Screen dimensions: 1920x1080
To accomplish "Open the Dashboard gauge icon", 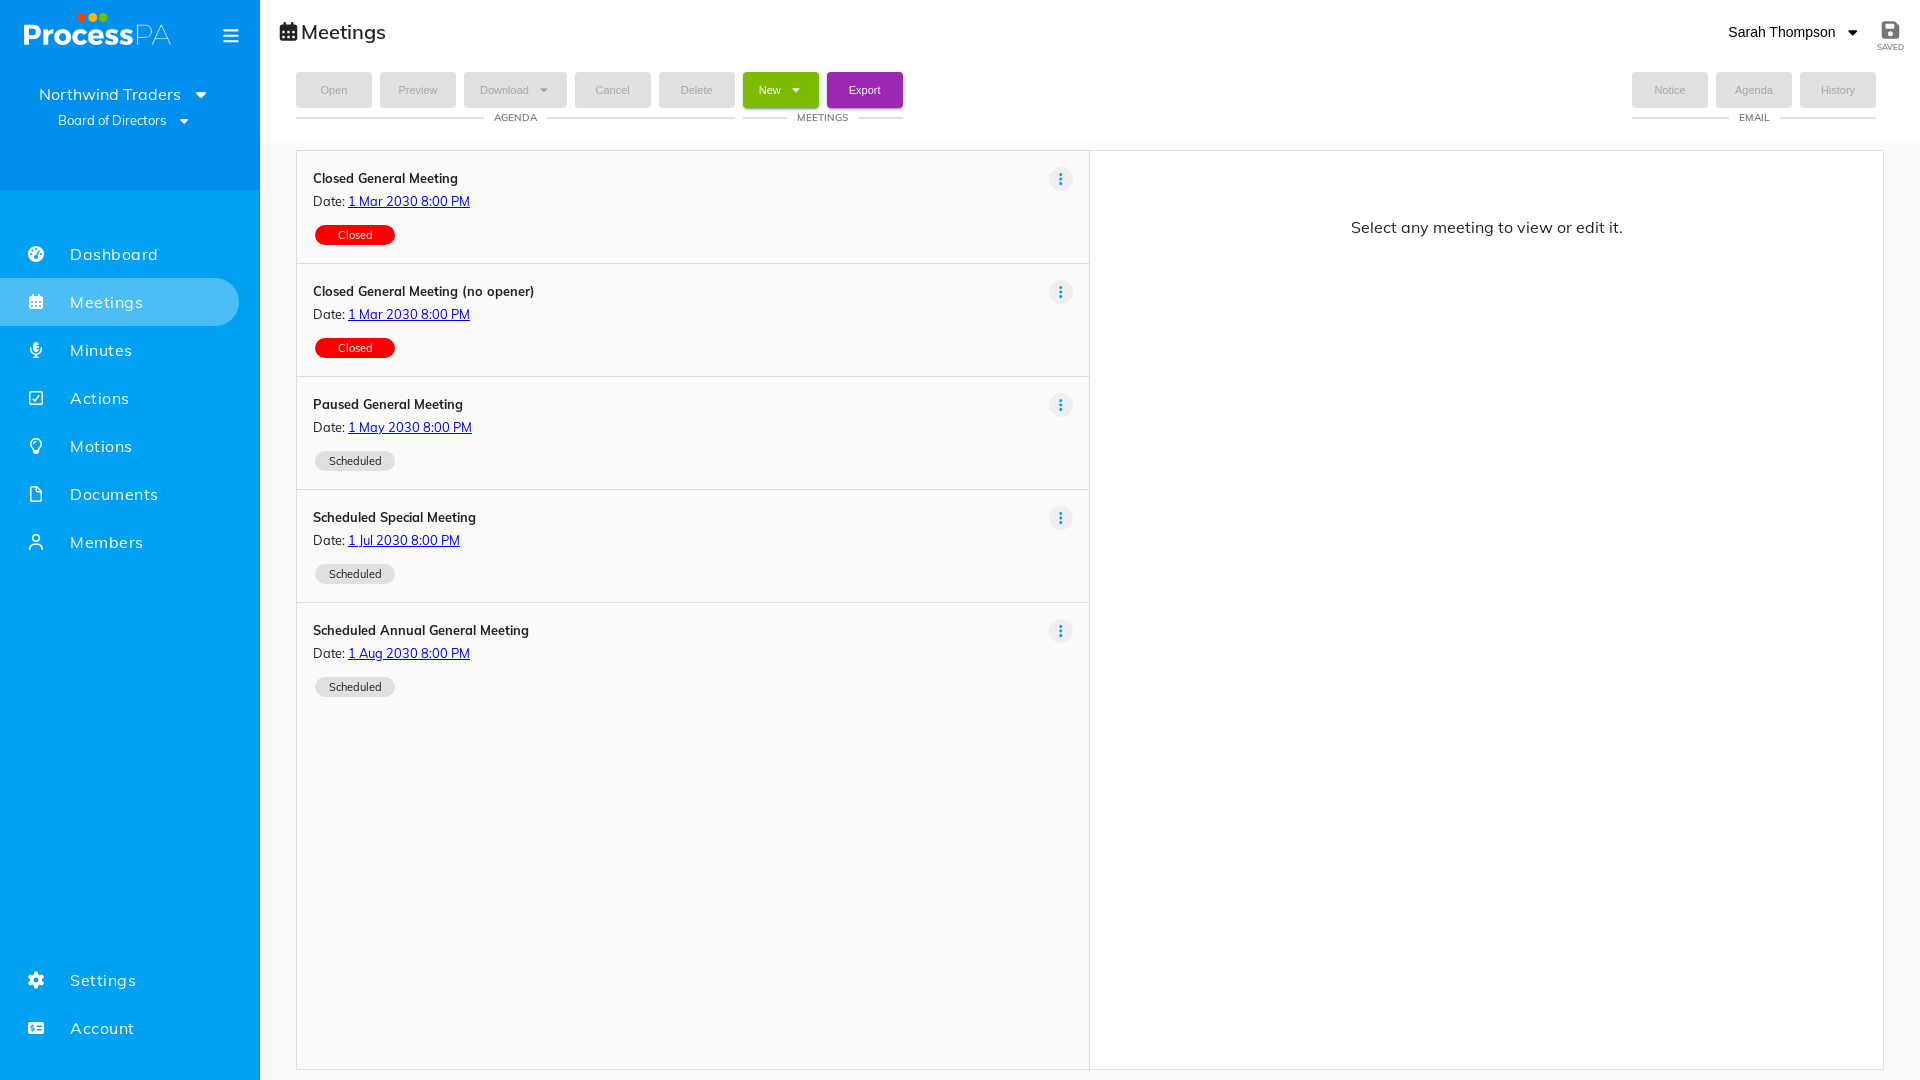I will coord(36,254).
